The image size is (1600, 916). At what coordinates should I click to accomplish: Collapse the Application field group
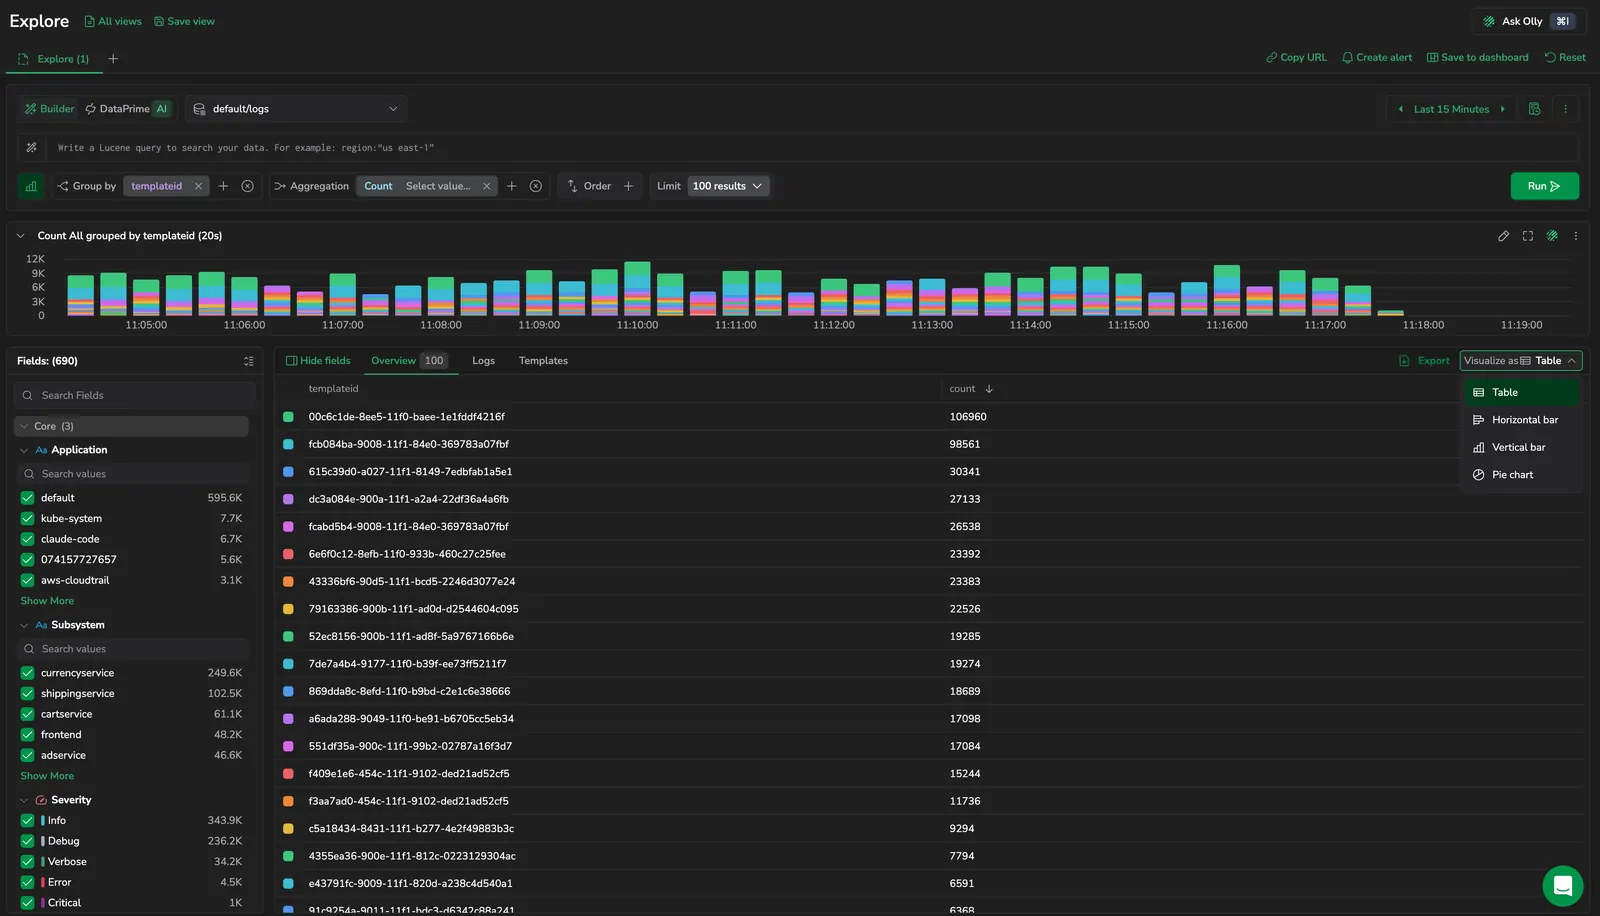(24, 450)
